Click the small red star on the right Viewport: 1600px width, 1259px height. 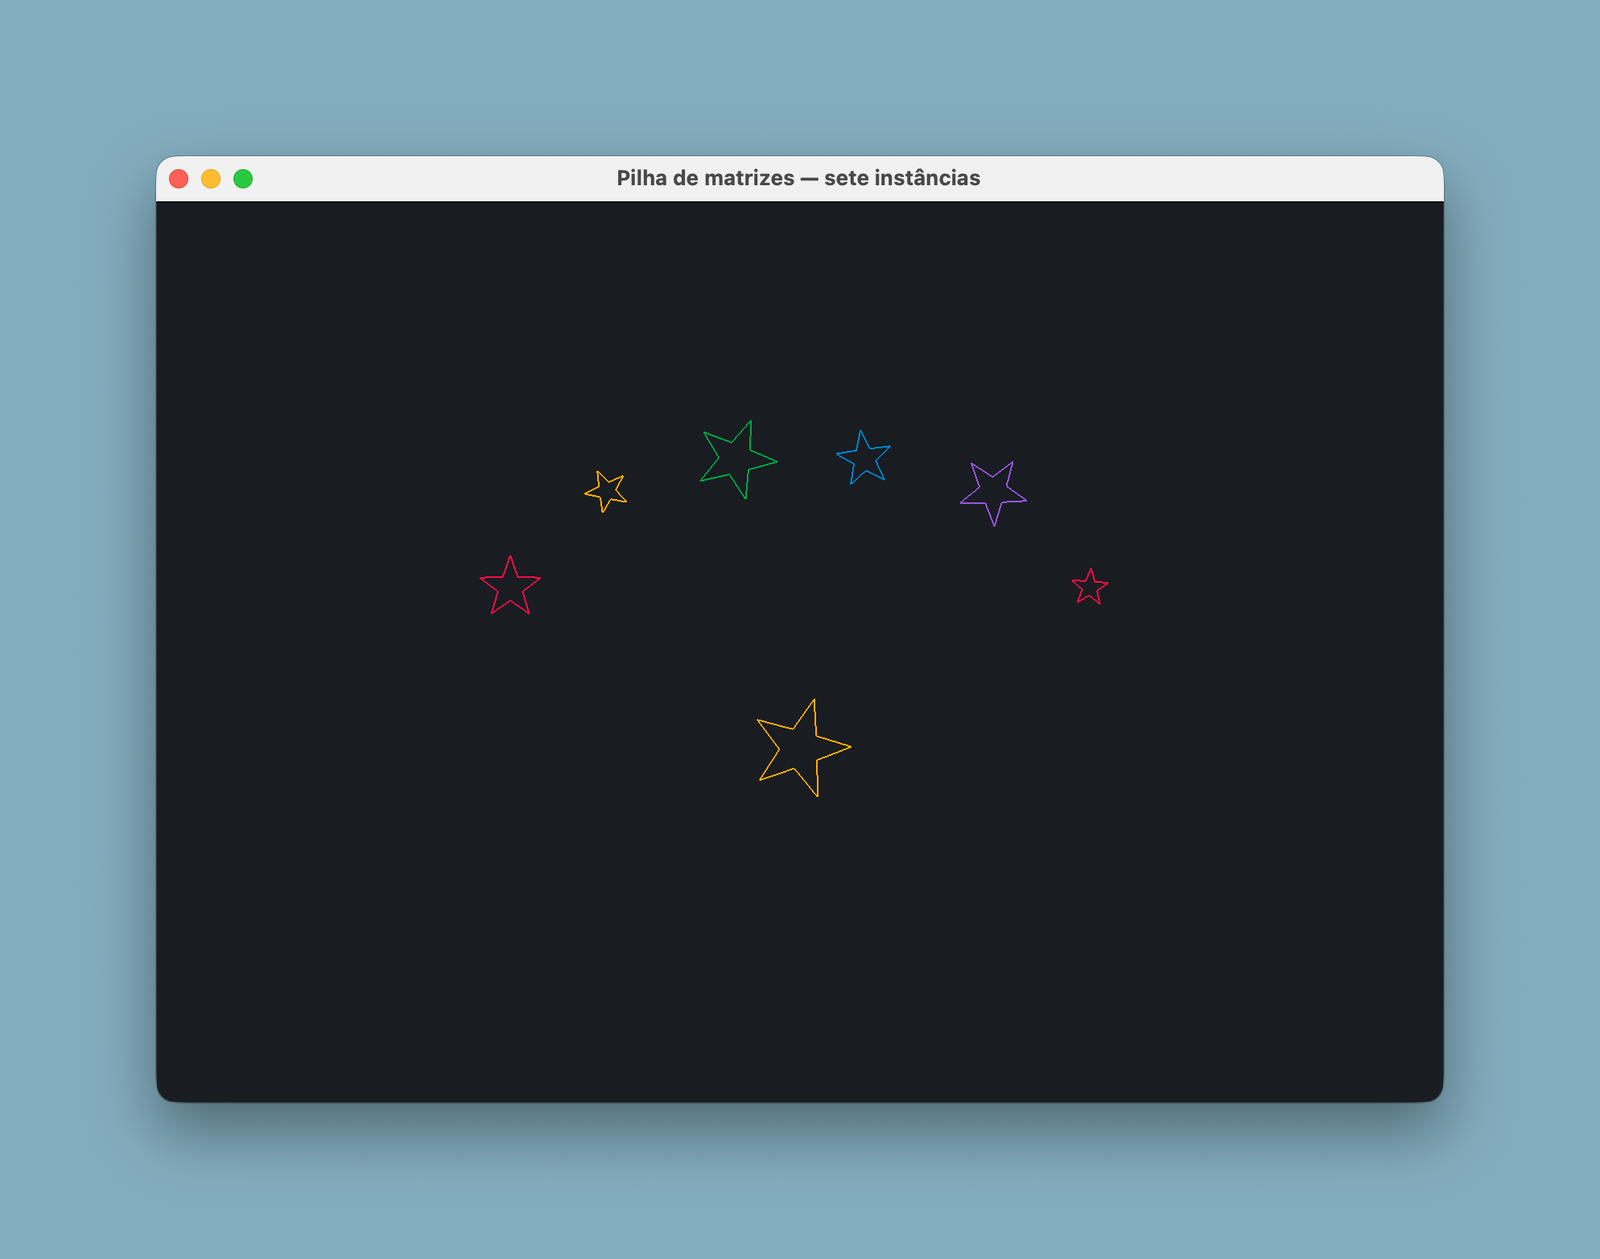pyautogui.click(x=1090, y=587)
